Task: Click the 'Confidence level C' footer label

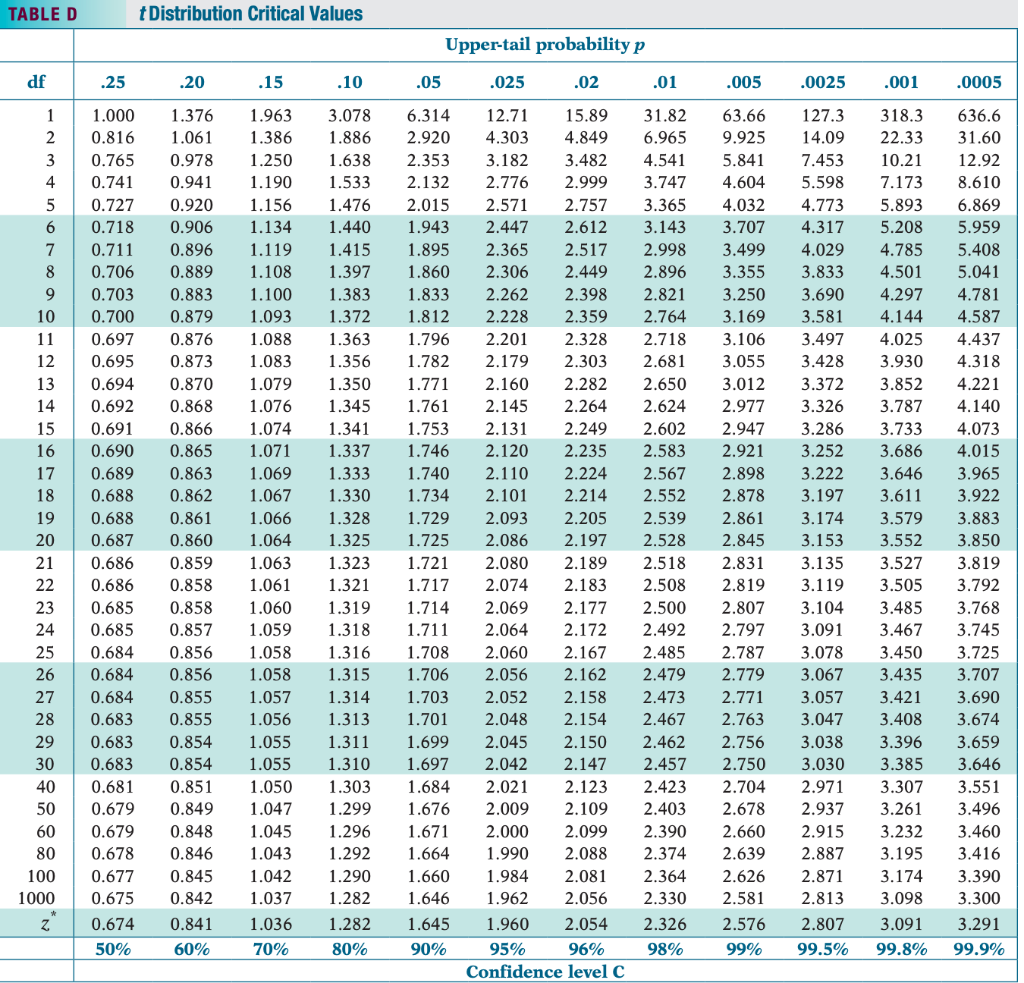Action: pyautogui.click(x=545, y=972)
